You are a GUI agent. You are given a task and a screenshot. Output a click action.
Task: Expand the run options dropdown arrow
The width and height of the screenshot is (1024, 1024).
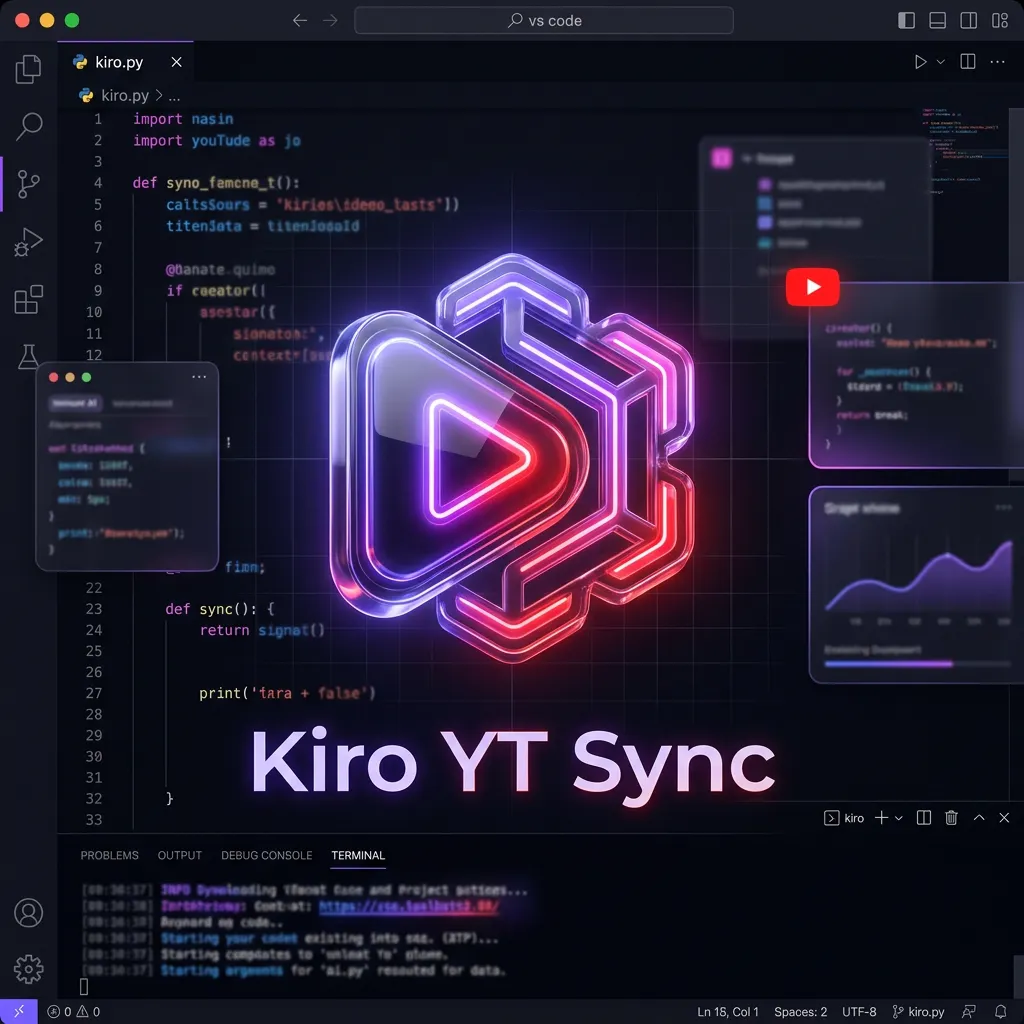(940, 62)
